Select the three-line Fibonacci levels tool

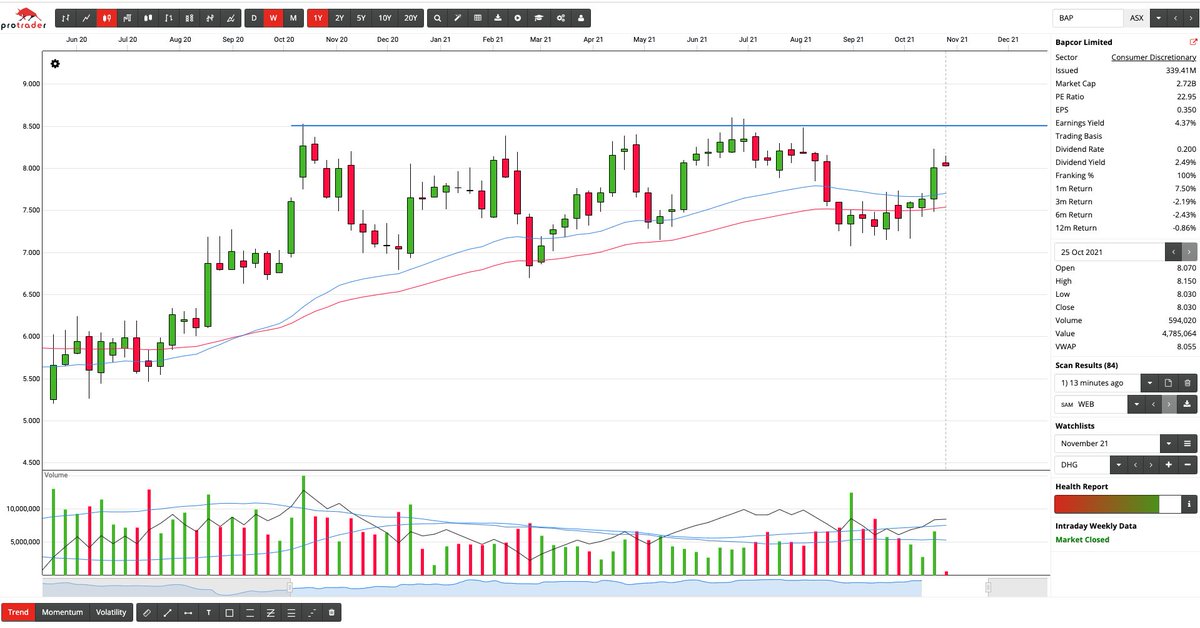click(290, 612)
